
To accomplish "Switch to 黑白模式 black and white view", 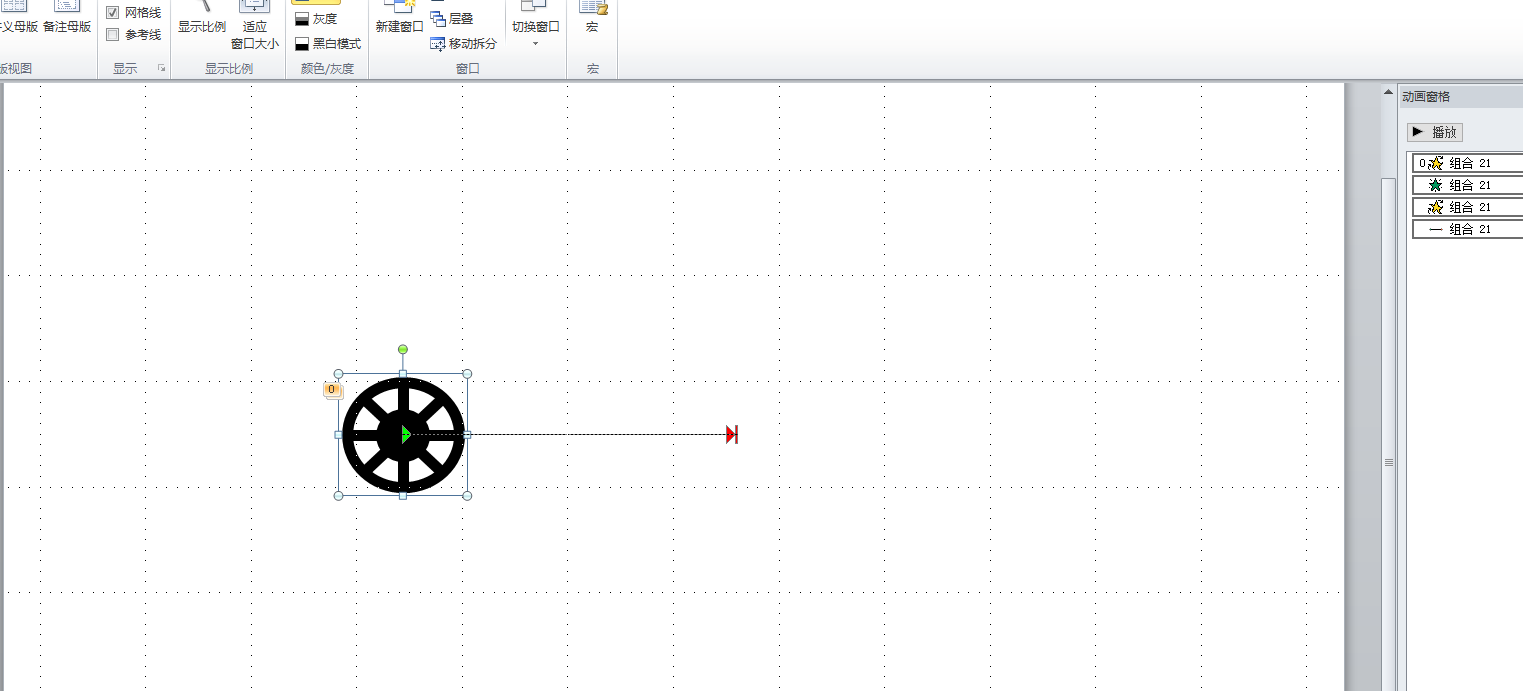I will (328, 44).
